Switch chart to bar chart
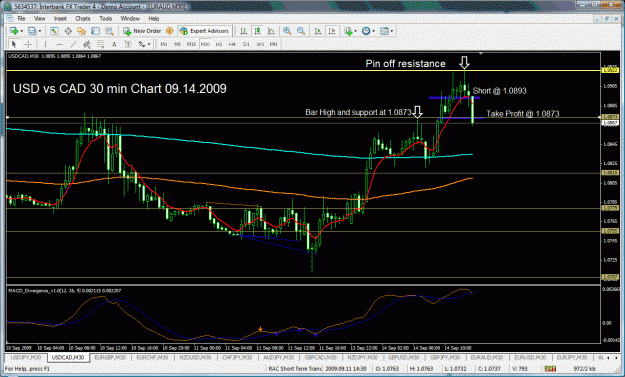Viewport: 625px width, 377px height. [x=243, y=31]
